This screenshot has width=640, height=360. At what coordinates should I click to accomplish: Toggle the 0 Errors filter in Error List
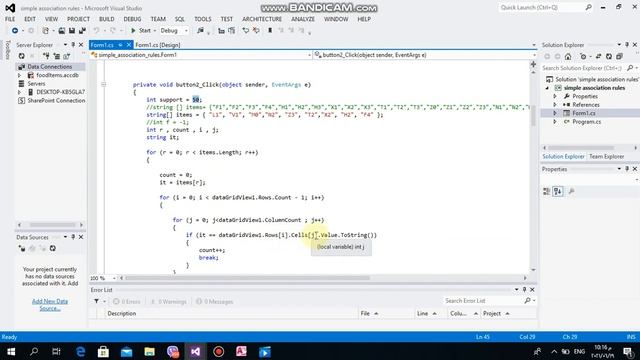[127, 302]
